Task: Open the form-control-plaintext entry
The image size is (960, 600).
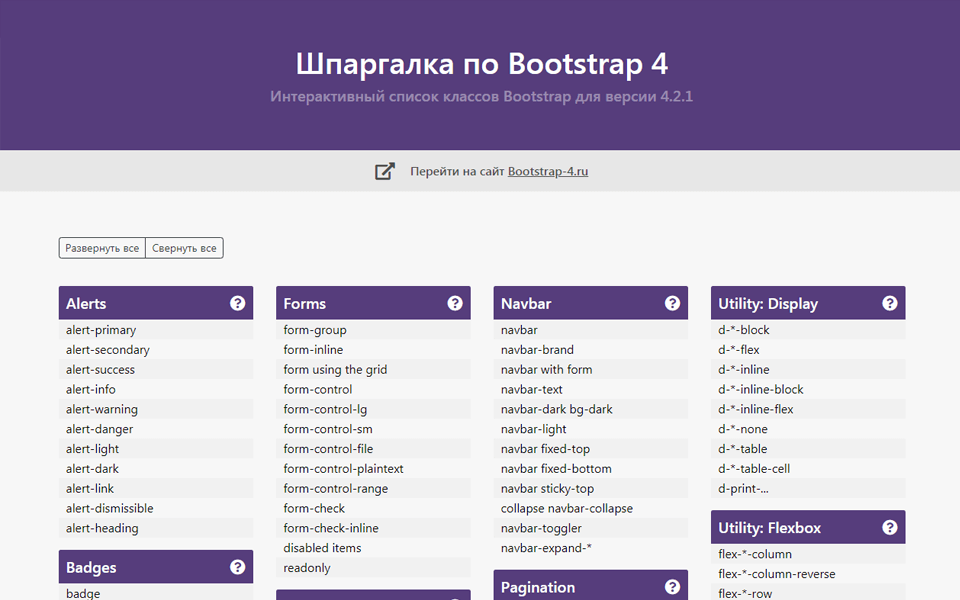Action: (x=373, y=468)
